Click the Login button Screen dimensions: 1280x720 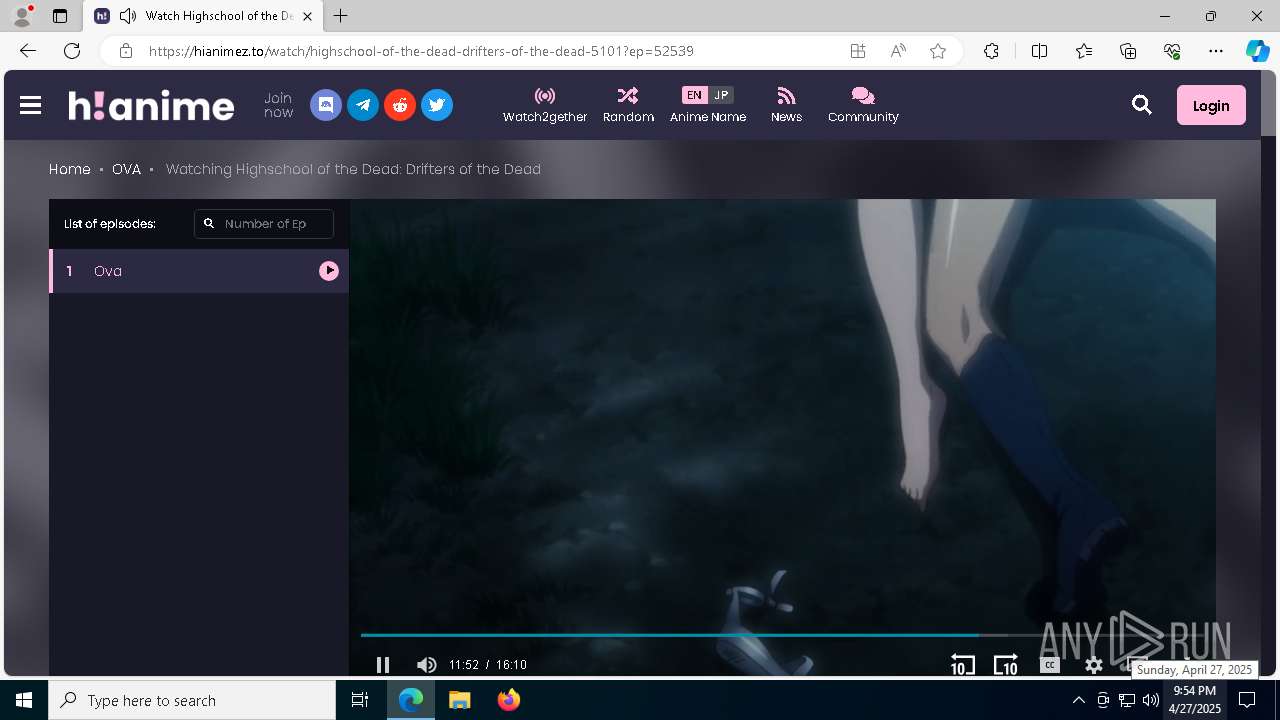(1211, 105)
